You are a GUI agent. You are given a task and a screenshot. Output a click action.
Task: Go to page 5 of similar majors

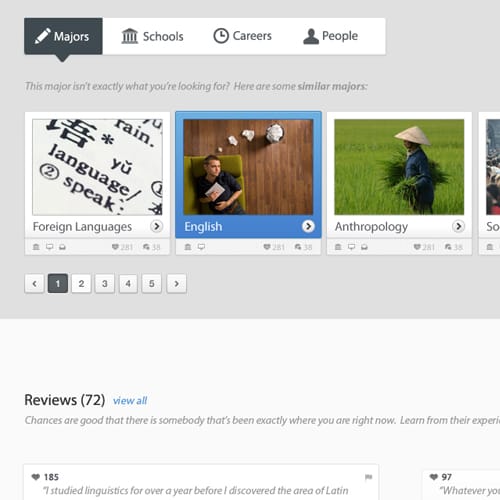pyautogui.click(x=152, y=284)
